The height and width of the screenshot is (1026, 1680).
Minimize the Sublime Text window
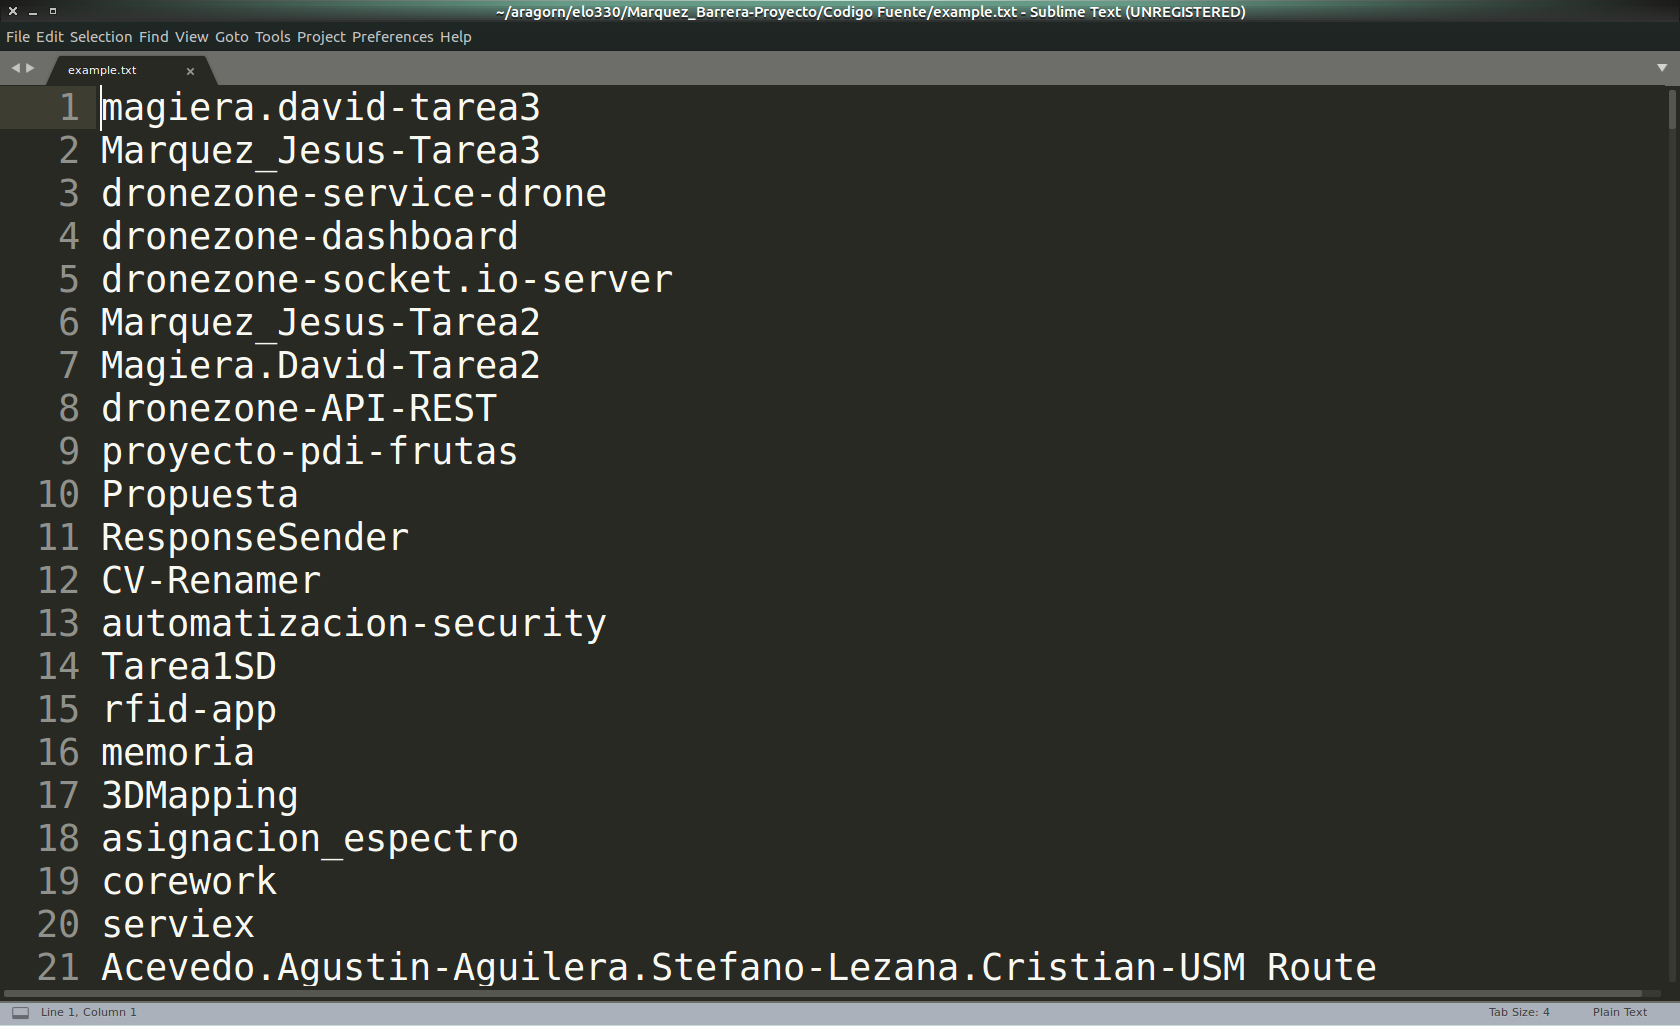(x=33, y=11)
